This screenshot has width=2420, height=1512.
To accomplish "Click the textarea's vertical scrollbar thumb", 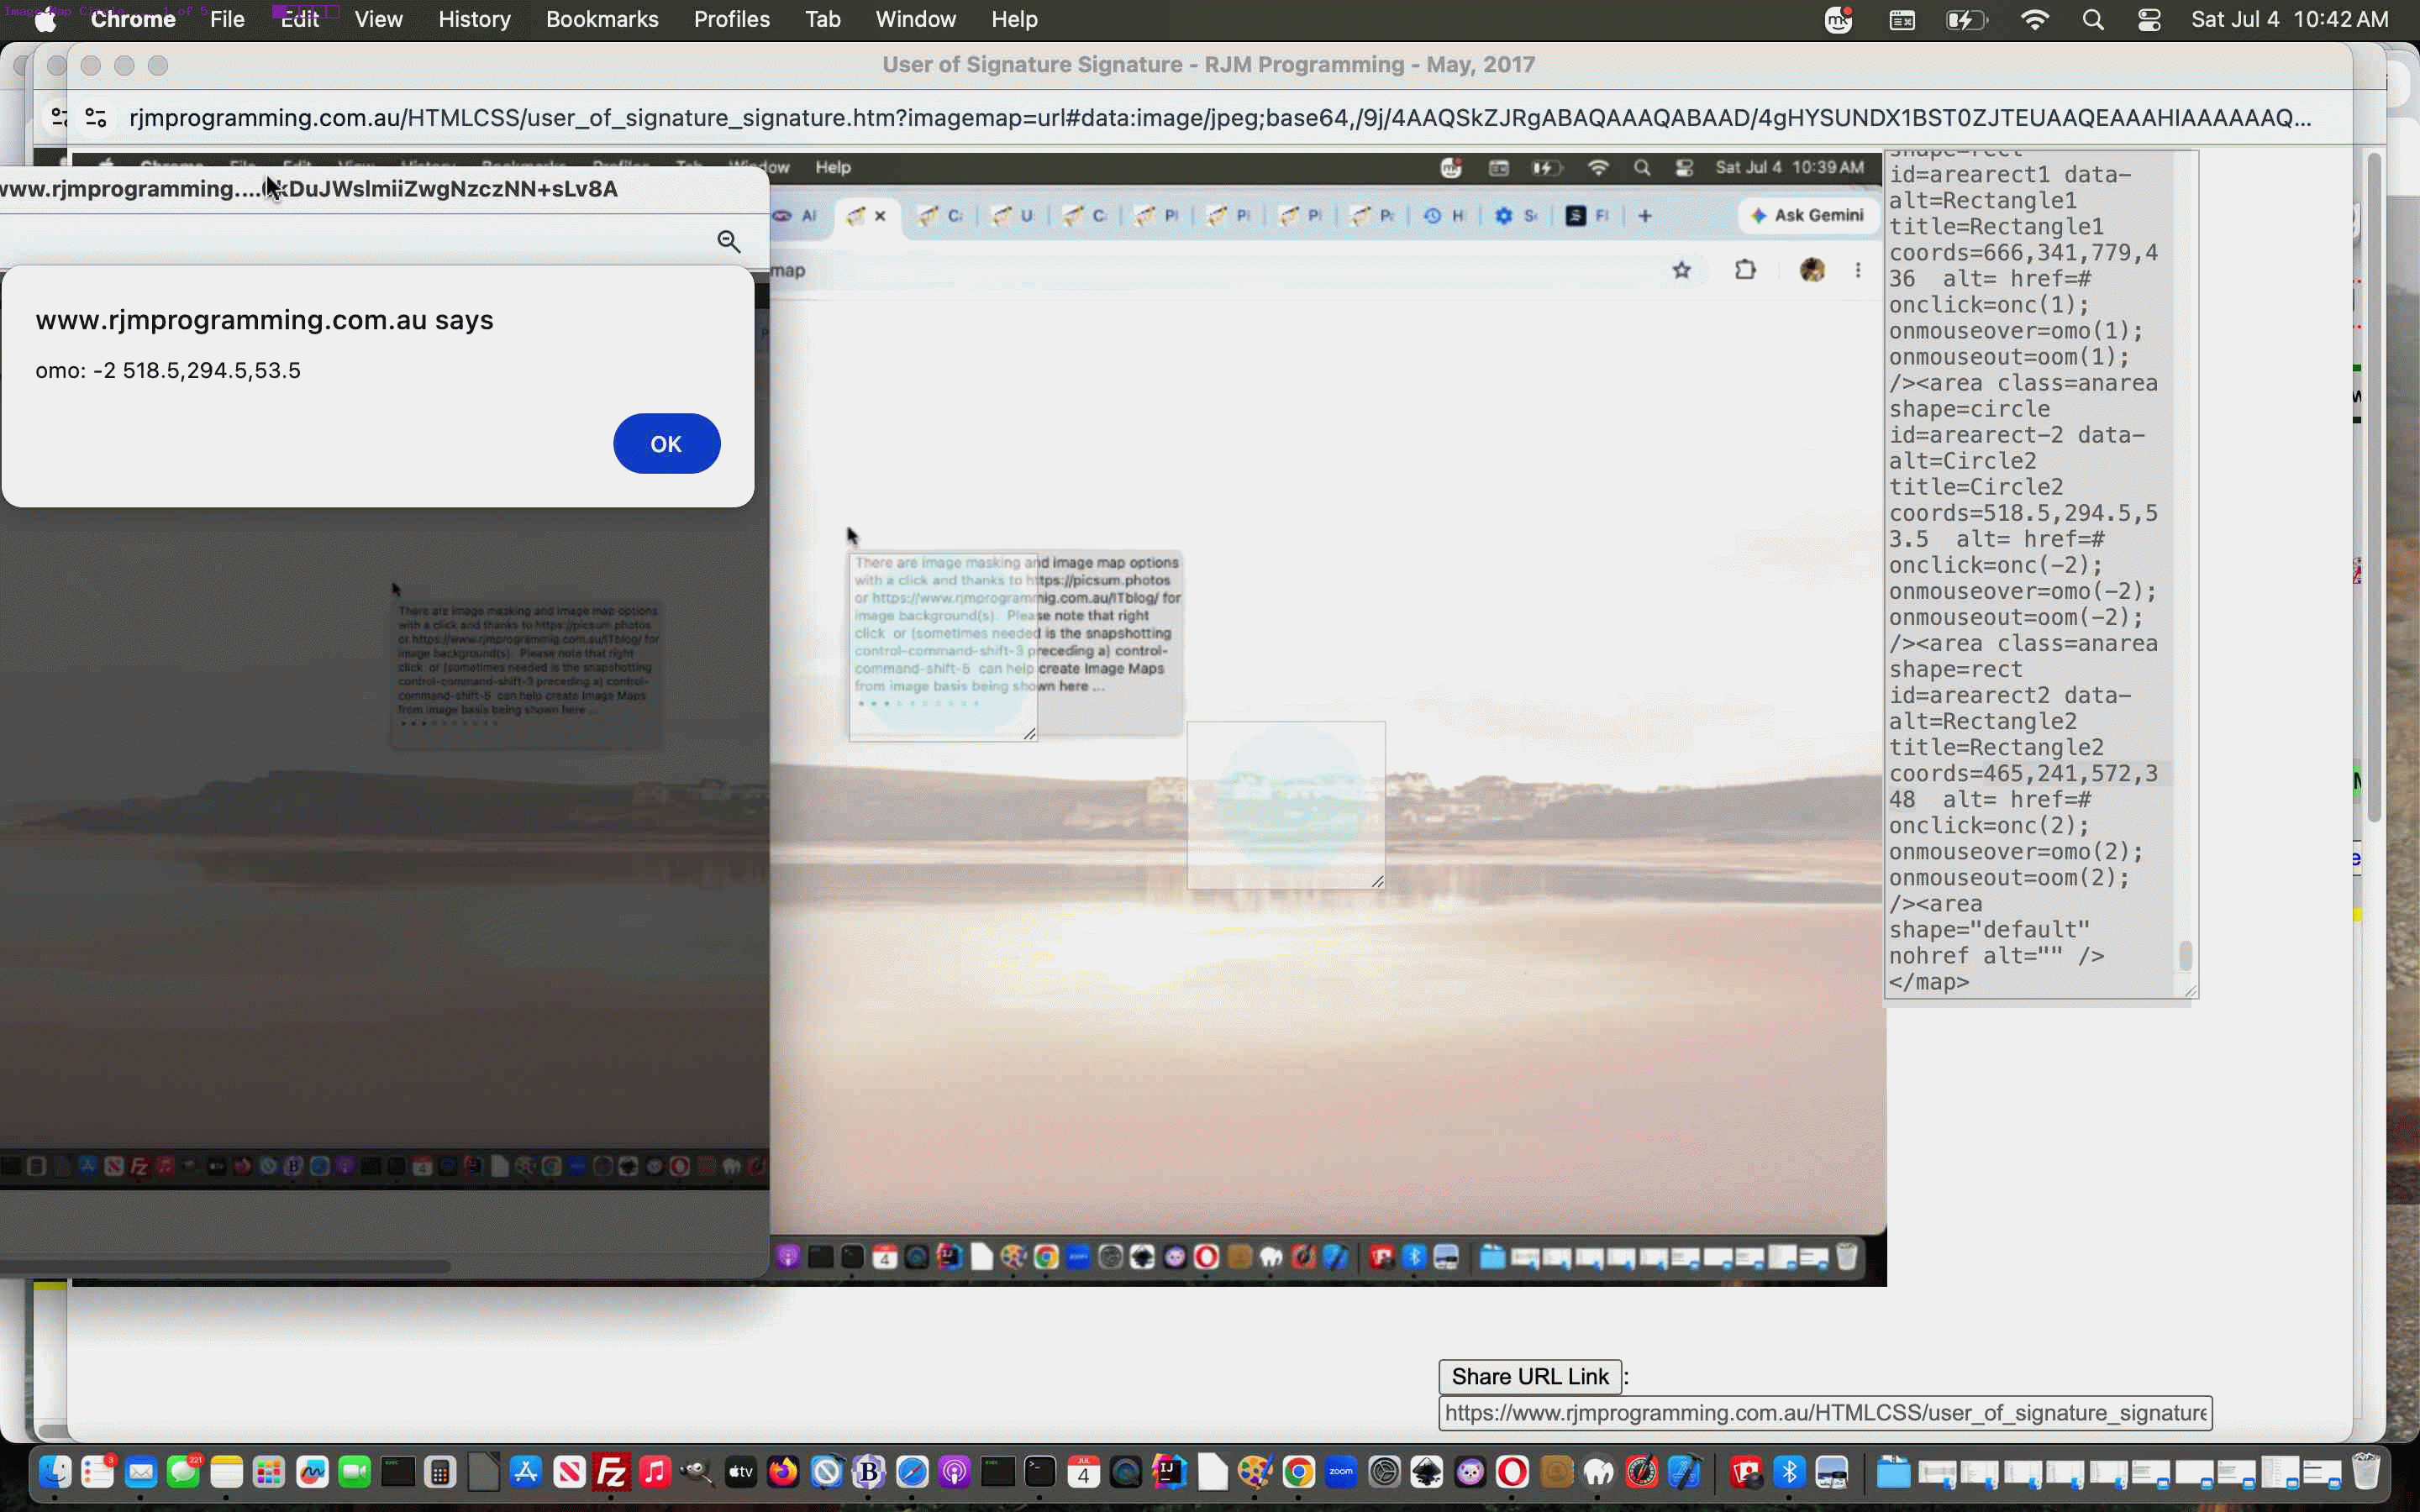I will tap(2185, 955).
